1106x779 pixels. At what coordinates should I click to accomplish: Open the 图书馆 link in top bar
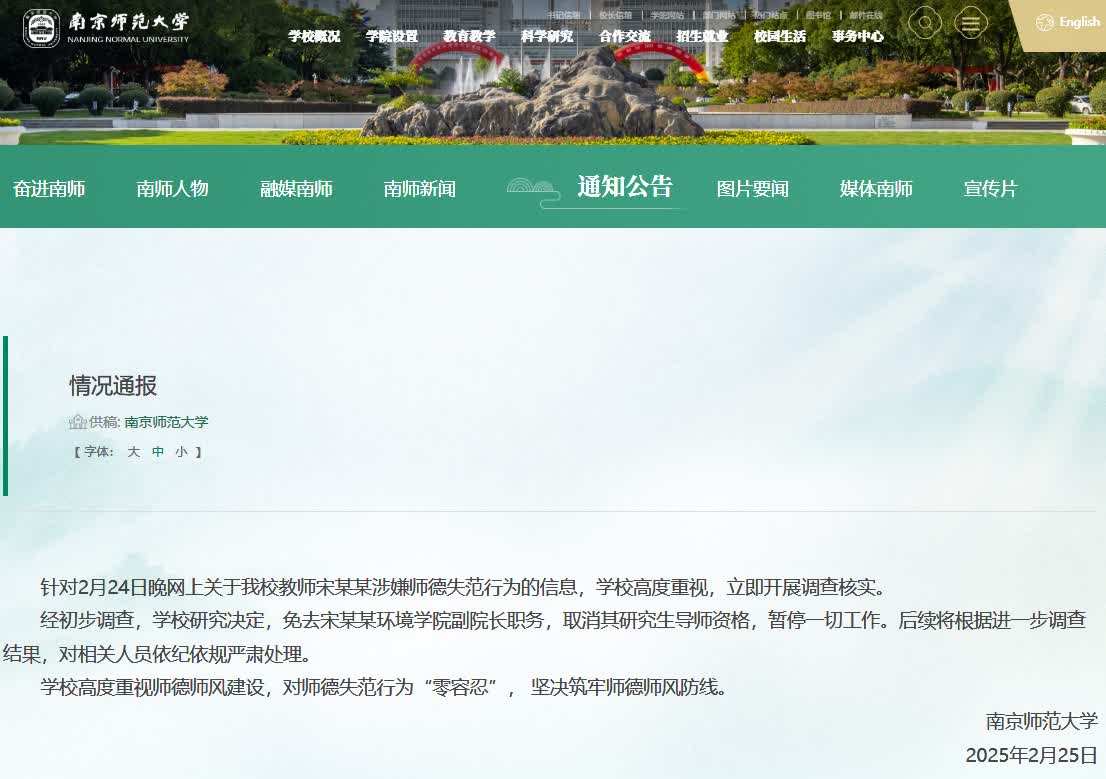[818, 15]
